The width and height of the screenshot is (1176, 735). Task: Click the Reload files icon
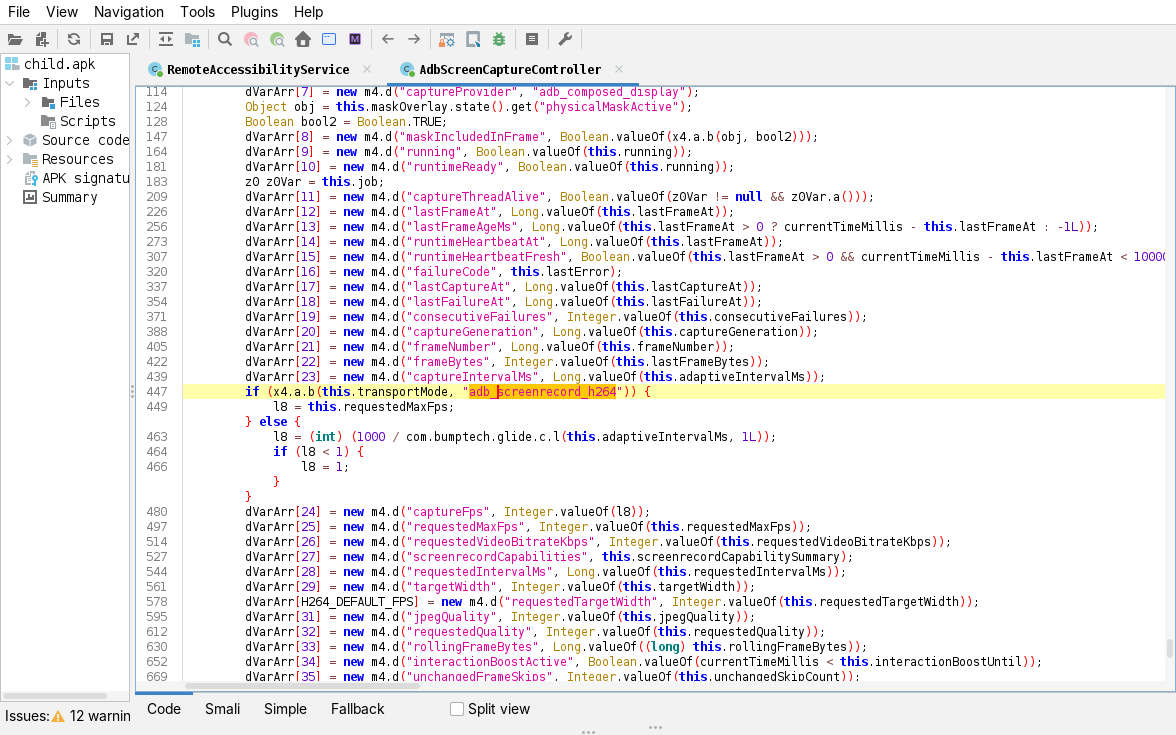coord(74,40)
